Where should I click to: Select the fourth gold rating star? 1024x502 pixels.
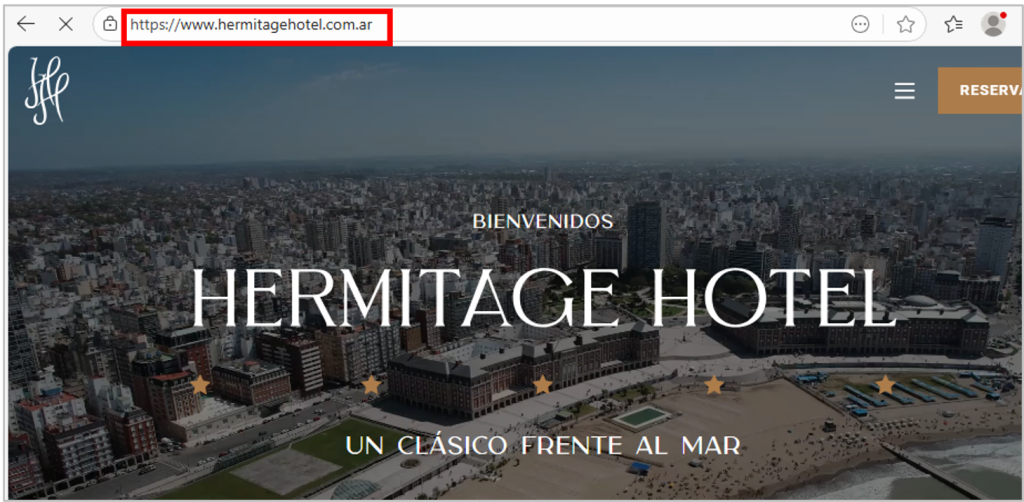tap(714, 385)
